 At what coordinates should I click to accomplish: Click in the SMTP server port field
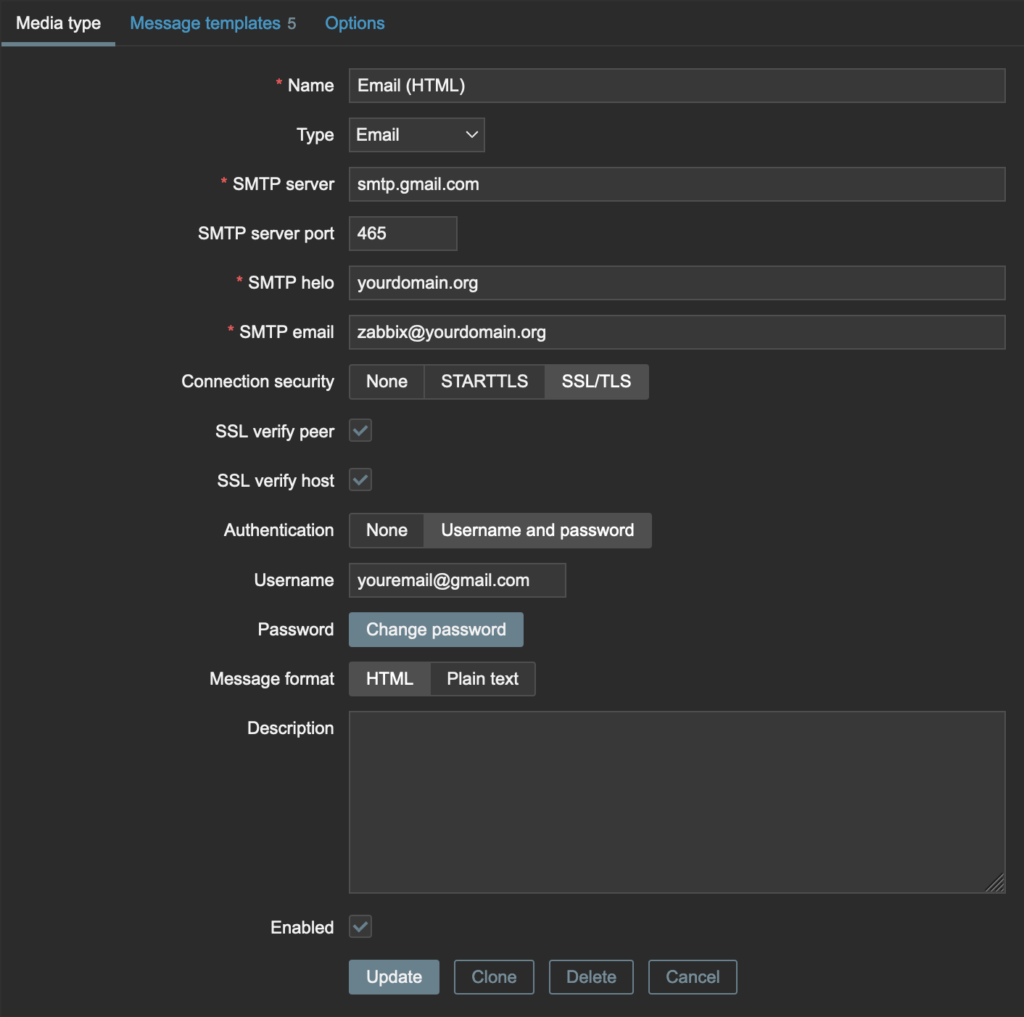tap(402, 234)
